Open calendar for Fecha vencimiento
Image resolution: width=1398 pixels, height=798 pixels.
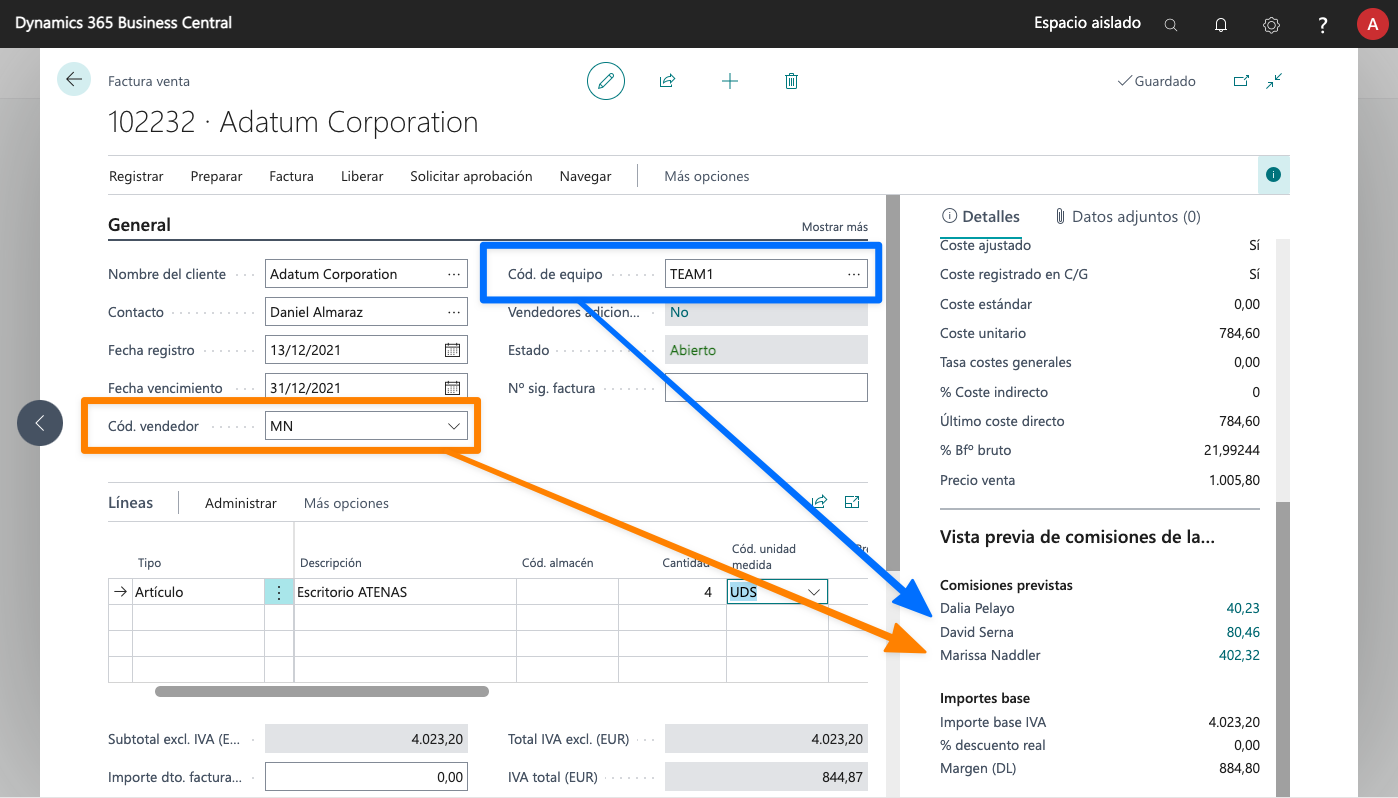pos(452,388)
